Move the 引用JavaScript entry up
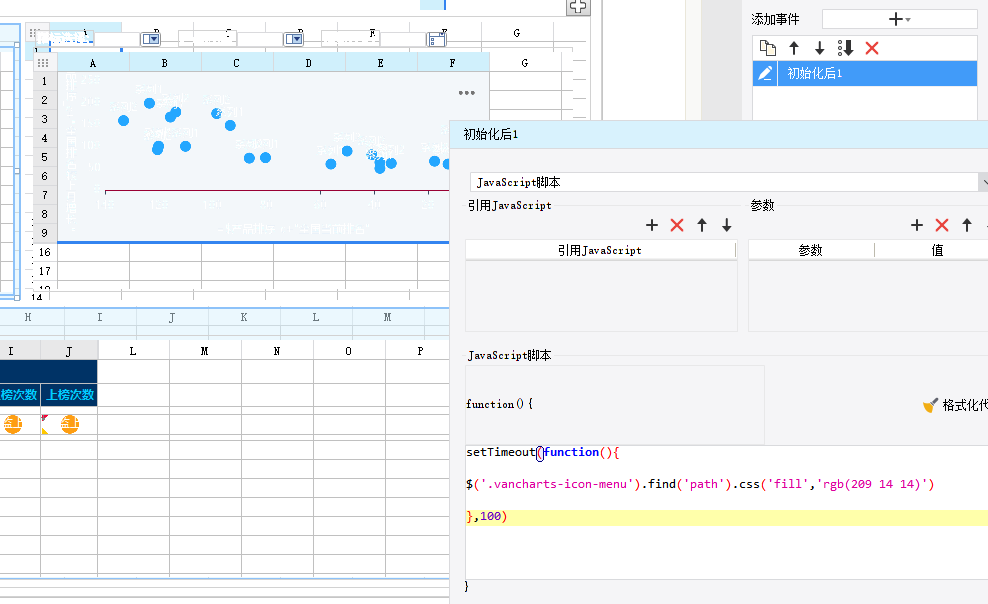 tap(702, 225)
